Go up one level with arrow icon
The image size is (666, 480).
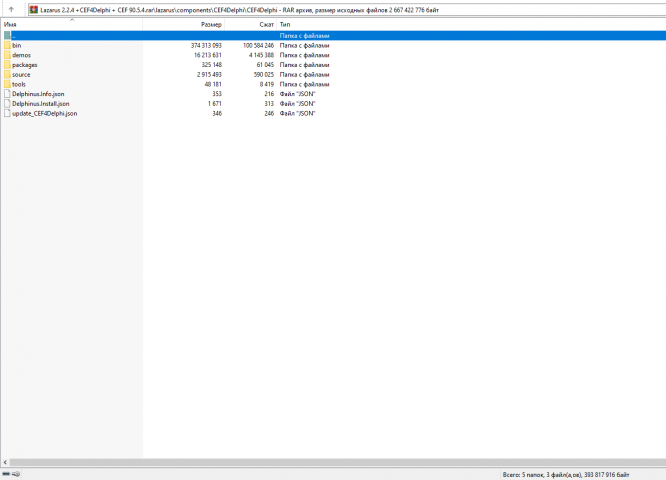click(11, 9)
